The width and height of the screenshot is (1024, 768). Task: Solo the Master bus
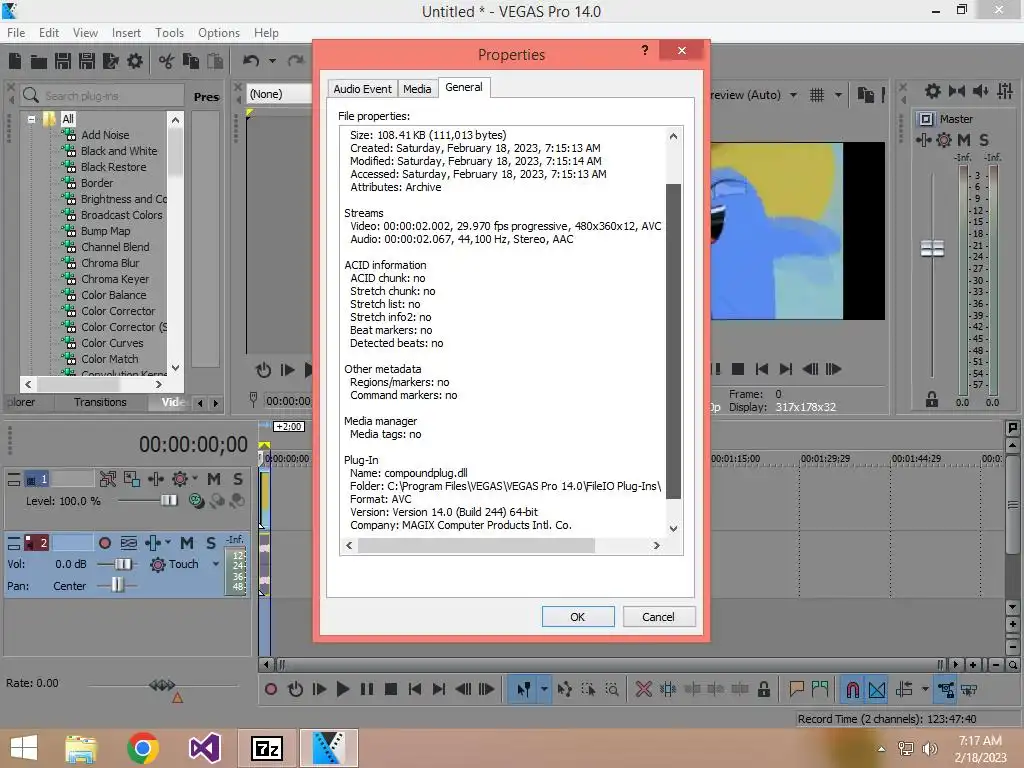pyautogui.click(x=984, y=140)
